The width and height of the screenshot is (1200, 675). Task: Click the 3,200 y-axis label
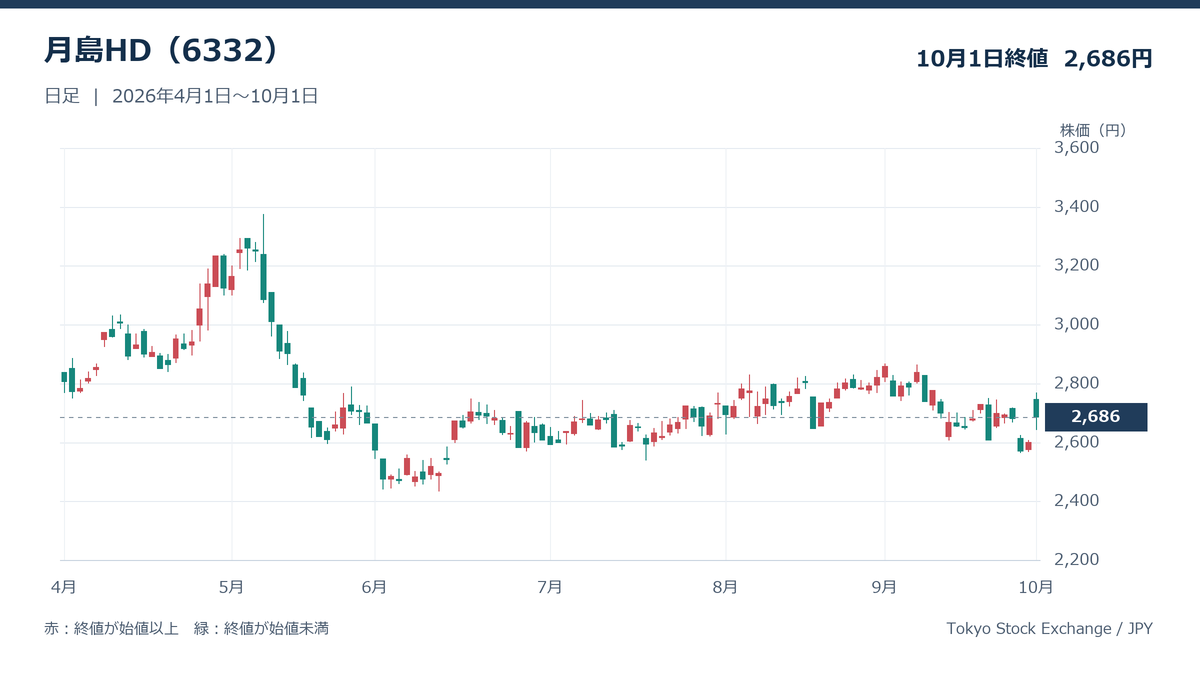pyautogui.click(x=1076, y=265)
